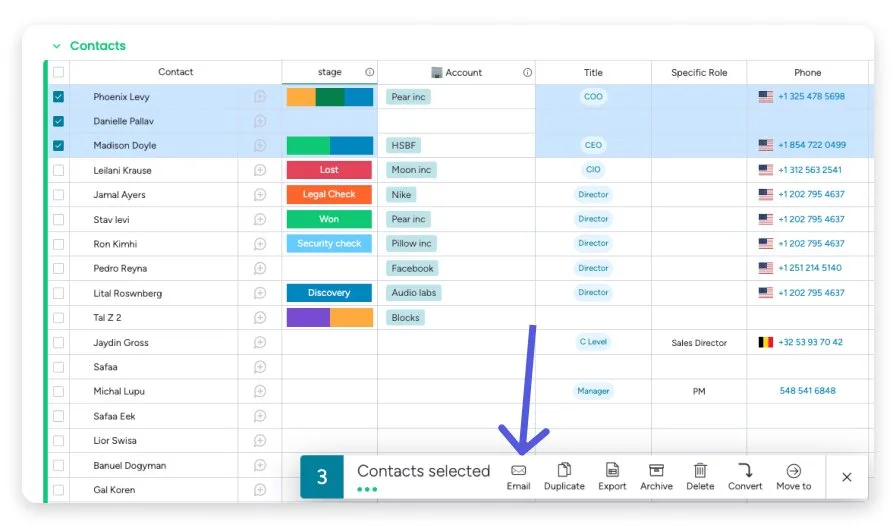
Task: Open Michal Lupu's phone number link
Action: [x=807, y=391]
